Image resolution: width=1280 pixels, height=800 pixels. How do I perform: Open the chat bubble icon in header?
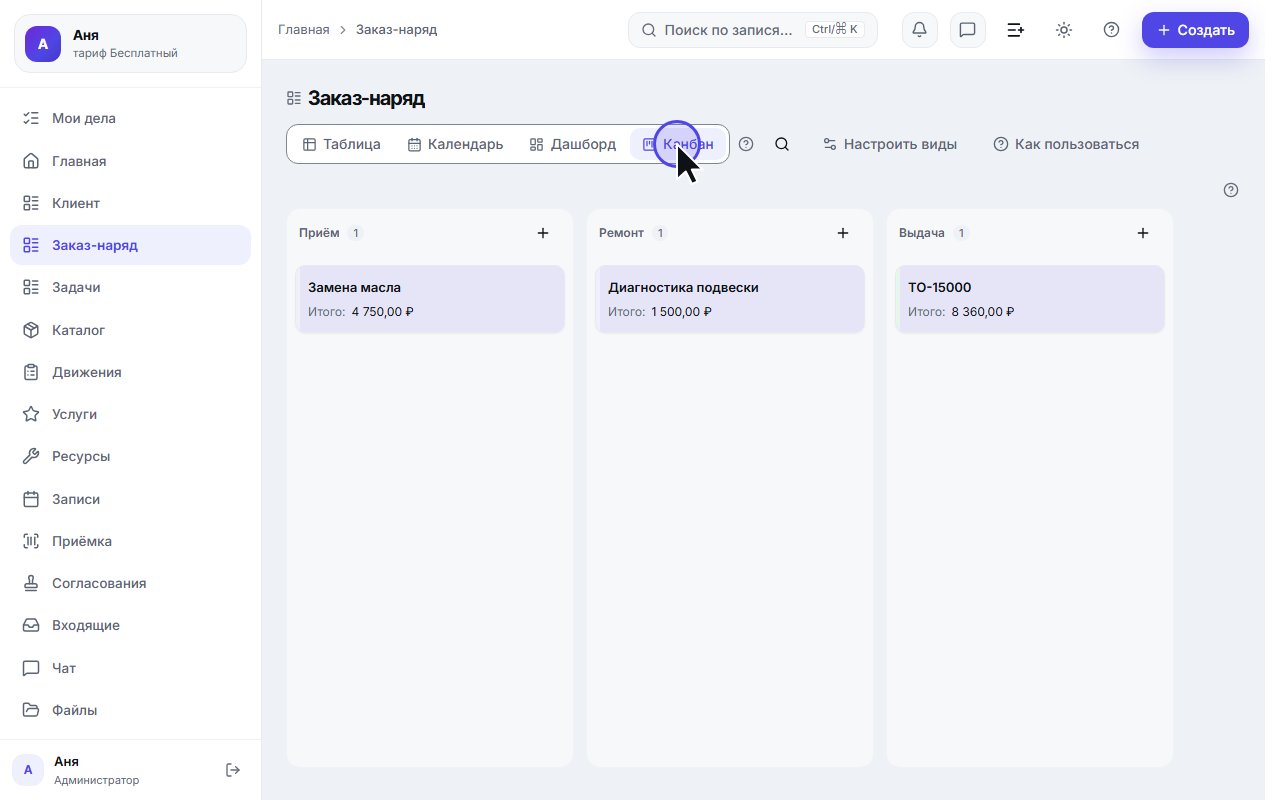click(967, 30)
